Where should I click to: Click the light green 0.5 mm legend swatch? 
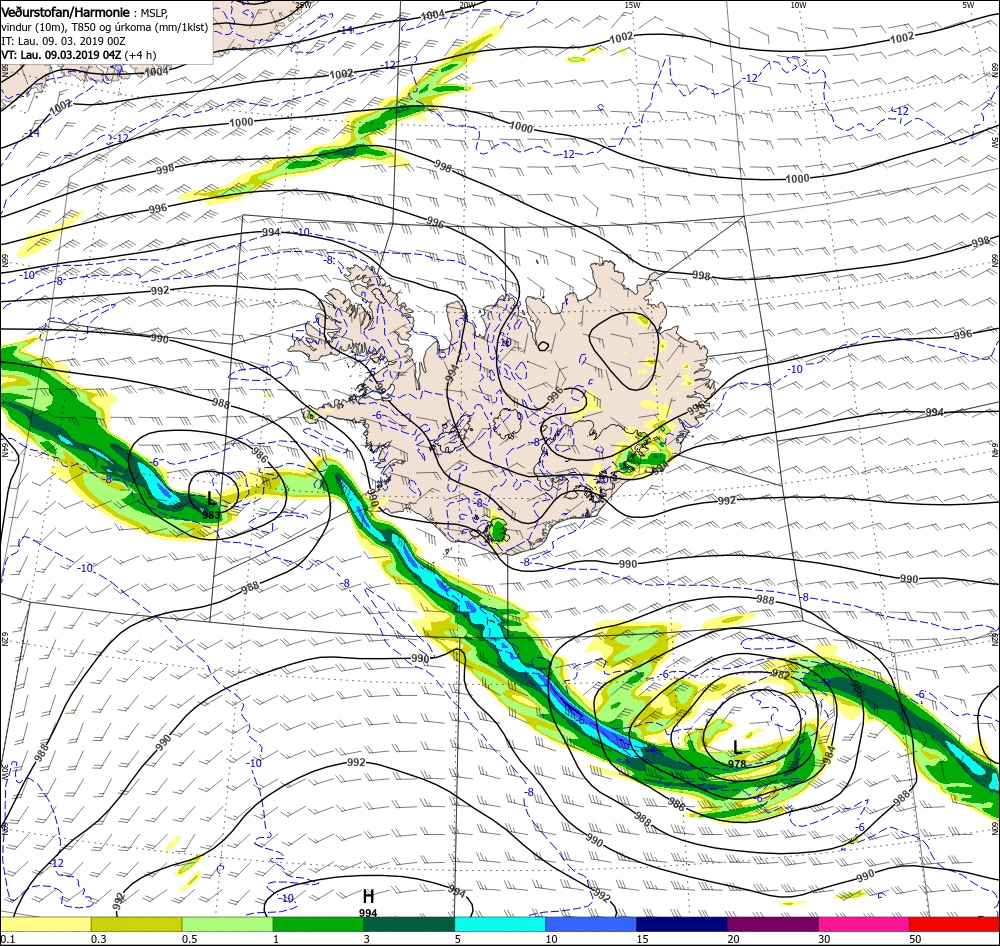(227, 925)
